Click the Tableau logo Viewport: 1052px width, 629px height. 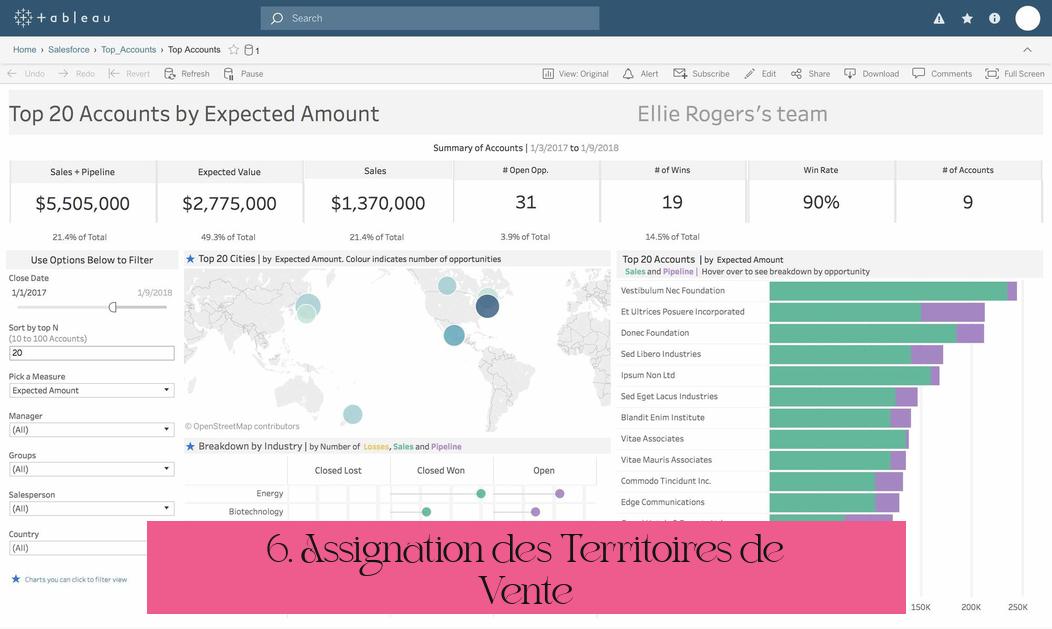click(62, 17)
